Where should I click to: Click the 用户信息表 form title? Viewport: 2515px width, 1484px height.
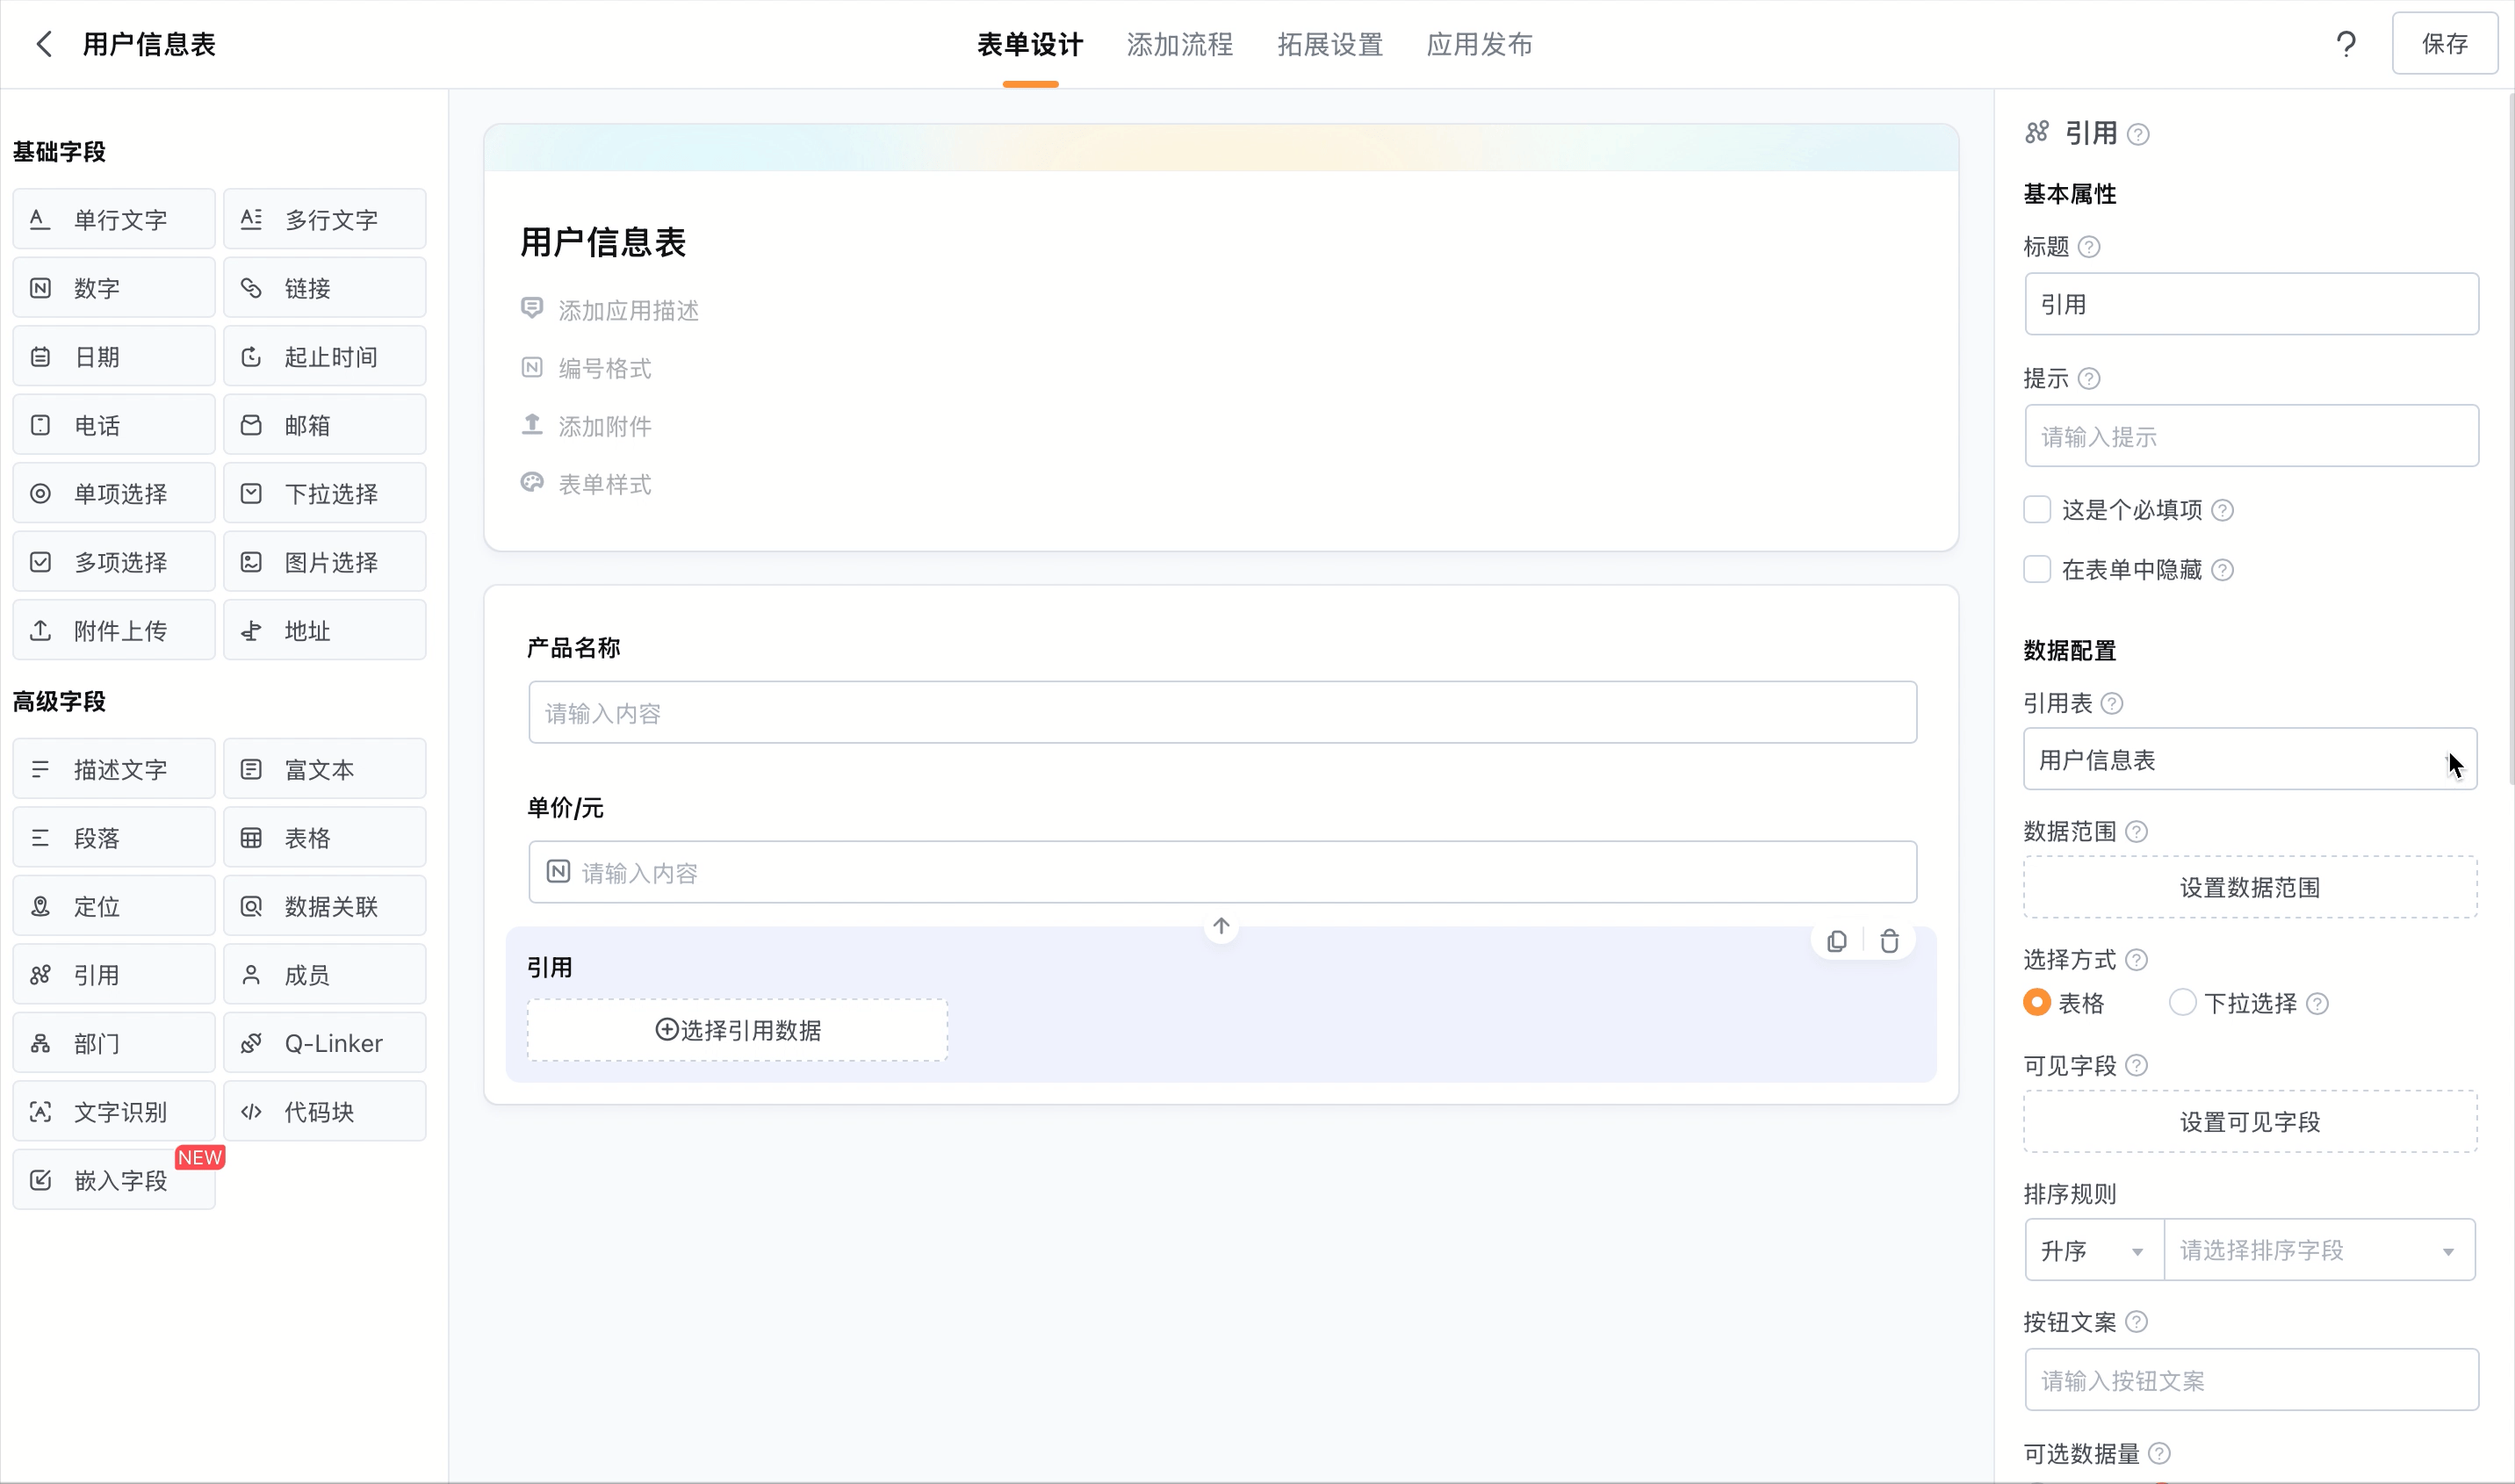point(603,242)
